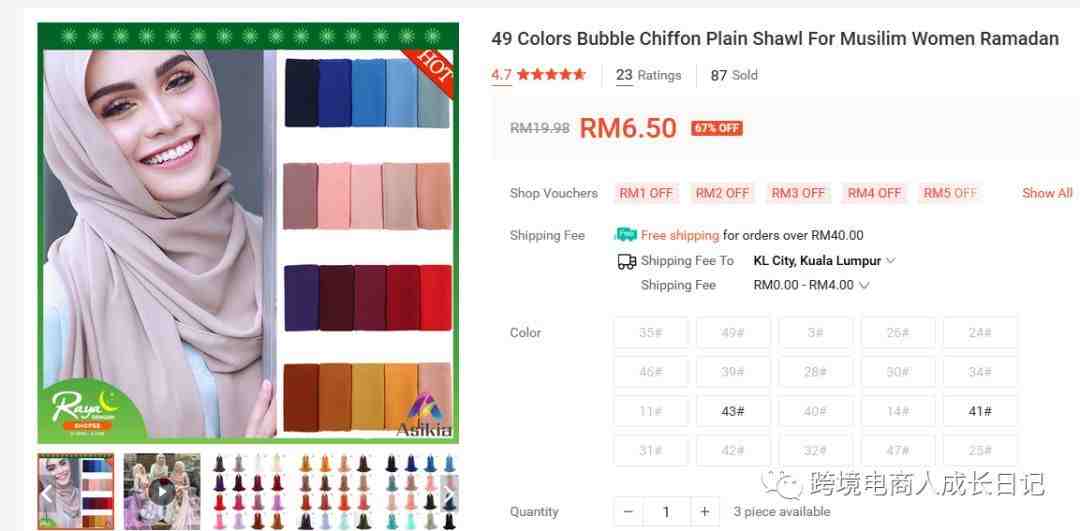Click the previous thumbnail arrow
The image size is (1080, 531).
point(46,493)
